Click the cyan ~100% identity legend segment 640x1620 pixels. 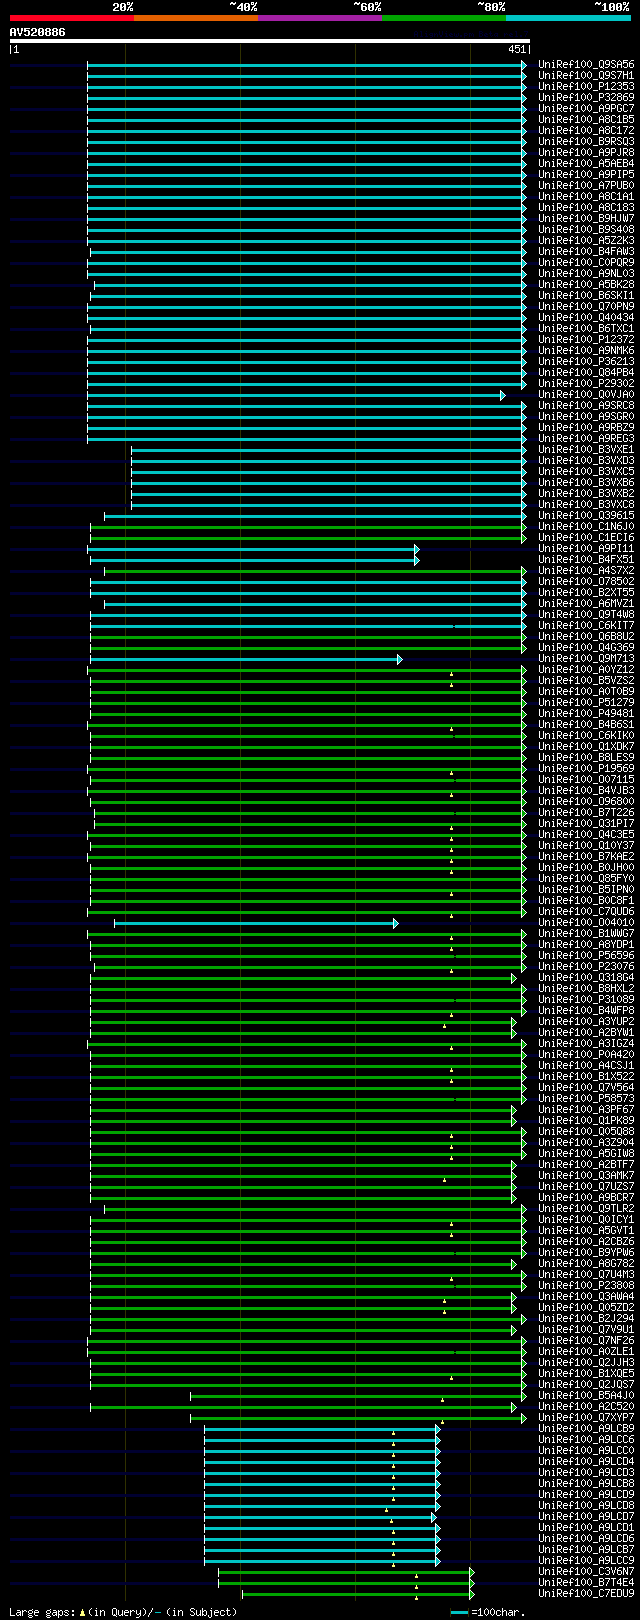[568, 18]
